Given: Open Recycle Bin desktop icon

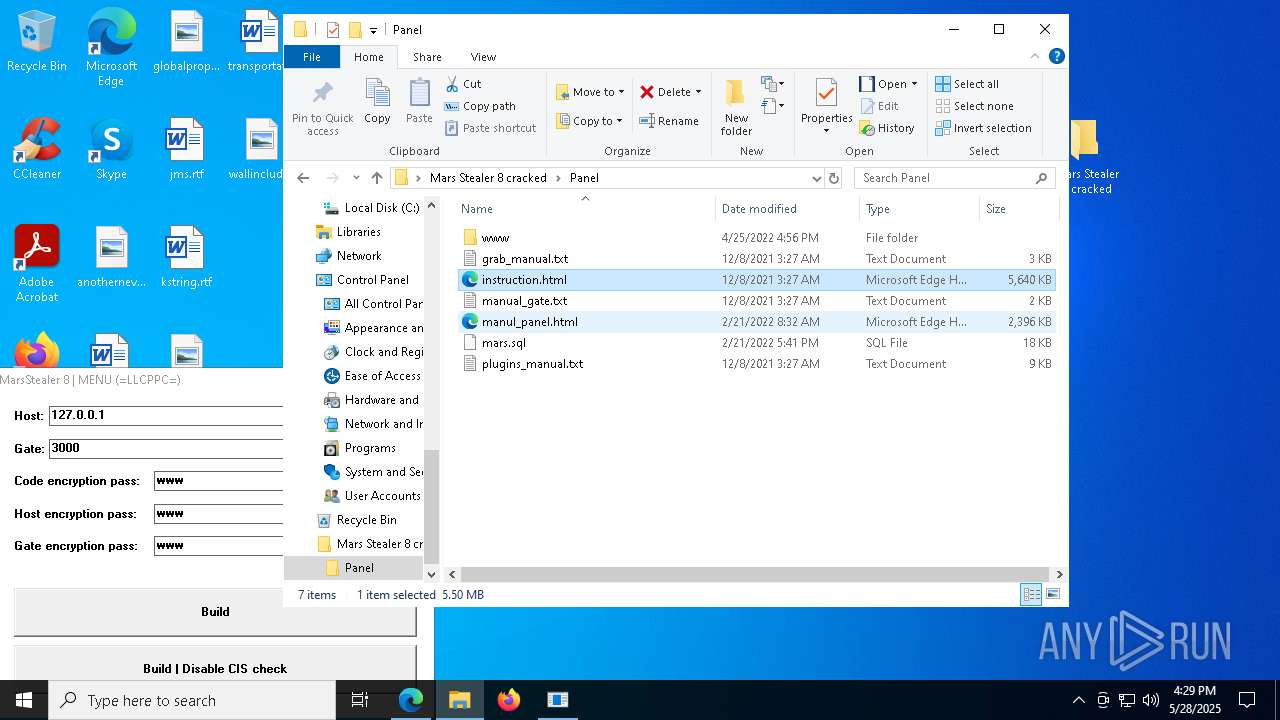Looking at the screenshot, I should [36, 42].
